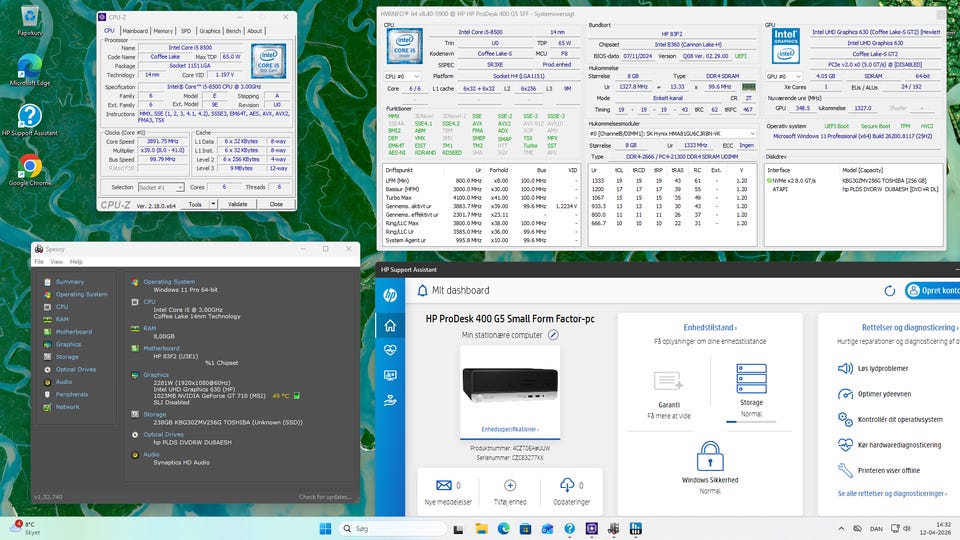This screenshot has height=540, width=960.
Task: Click the Opdateringer cloud download icon
Action: 567,485
